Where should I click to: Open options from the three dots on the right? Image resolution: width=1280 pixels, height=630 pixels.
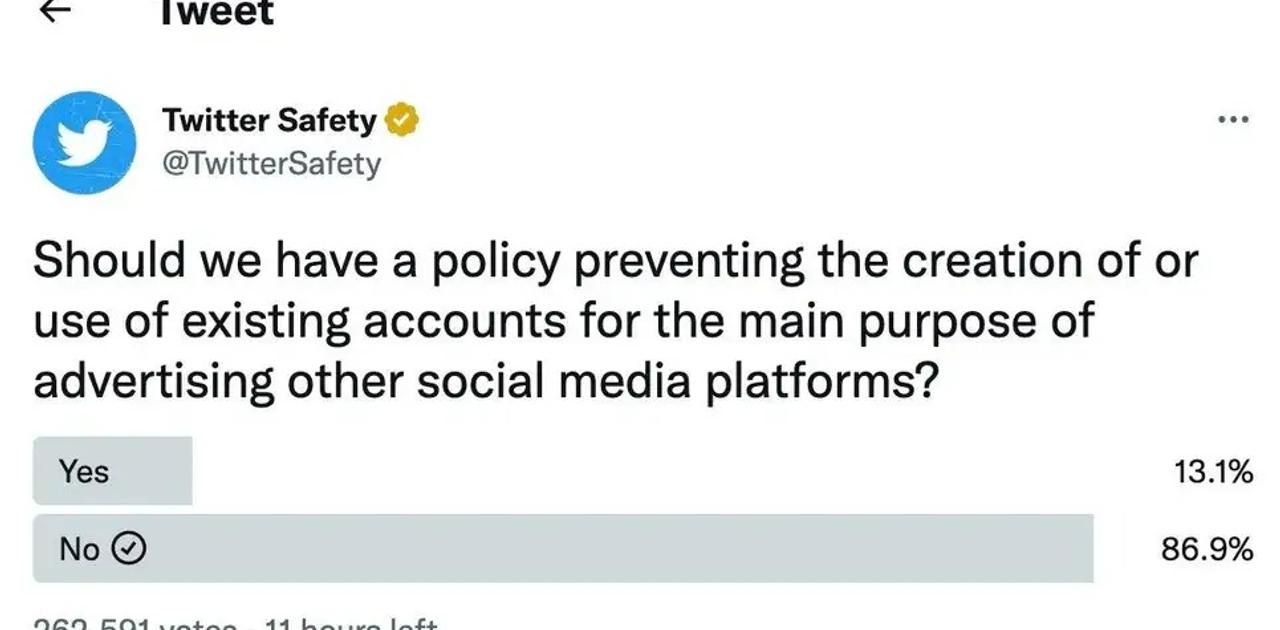1232,119
